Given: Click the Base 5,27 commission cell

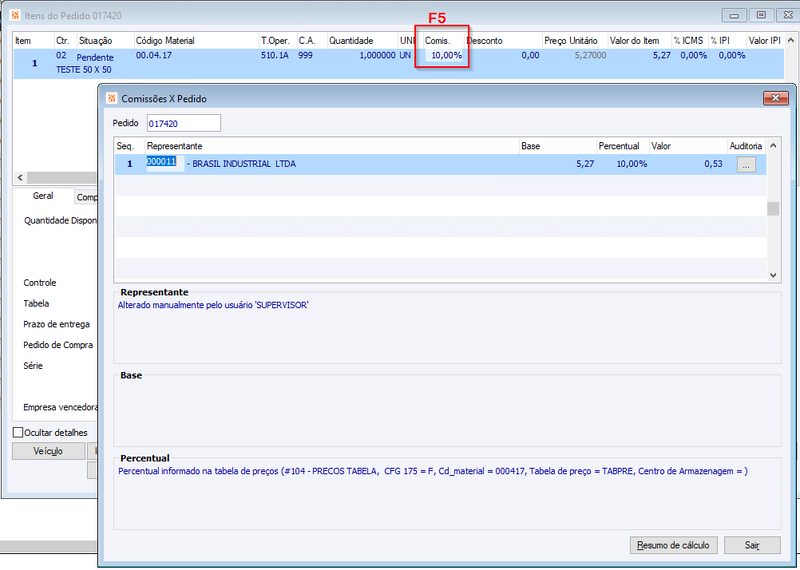Looking at the screenshot, I should coord(585,164).
